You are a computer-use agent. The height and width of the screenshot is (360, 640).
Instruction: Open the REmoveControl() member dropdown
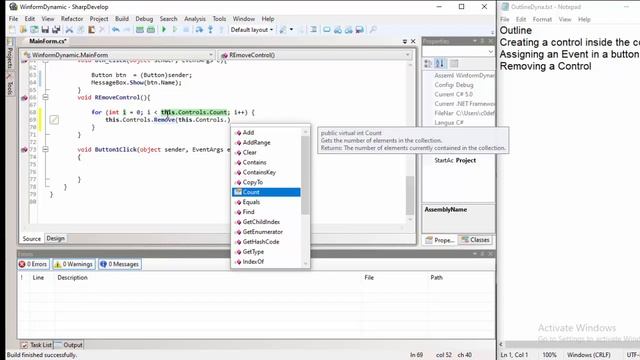tap(315, 55)
